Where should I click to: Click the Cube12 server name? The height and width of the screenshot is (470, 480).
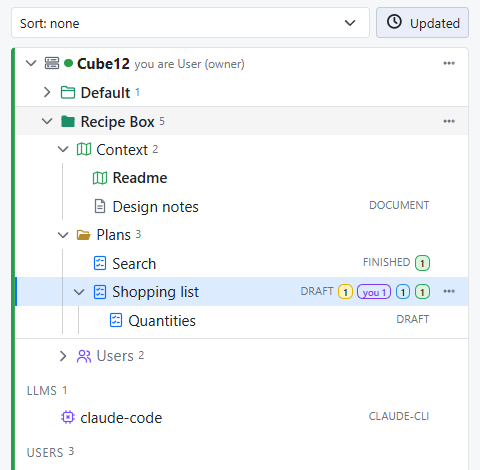coord(103,63)
